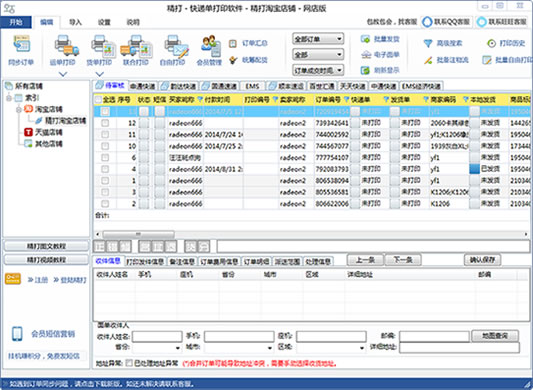Expand the arrow below 货单打印
Viewport: 533px width, 390px height.
click(99, 74)
